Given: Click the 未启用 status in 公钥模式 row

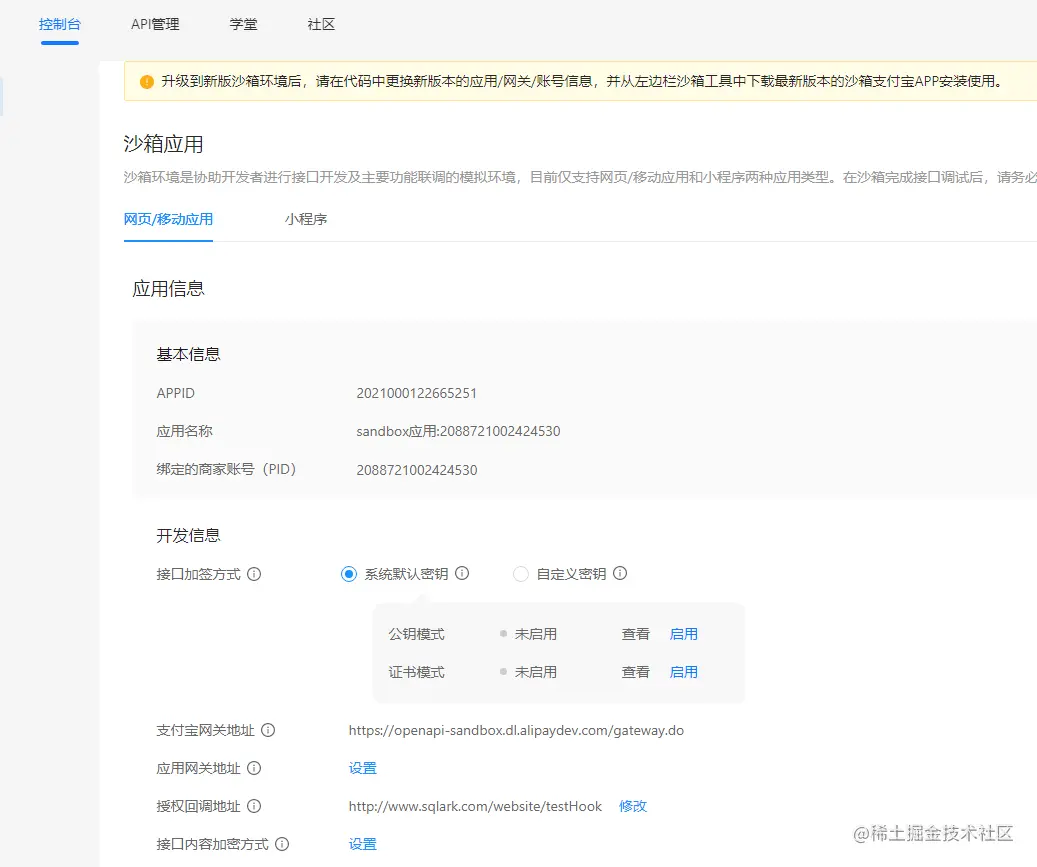Looking at the screenshot, I should pos(536,634).
